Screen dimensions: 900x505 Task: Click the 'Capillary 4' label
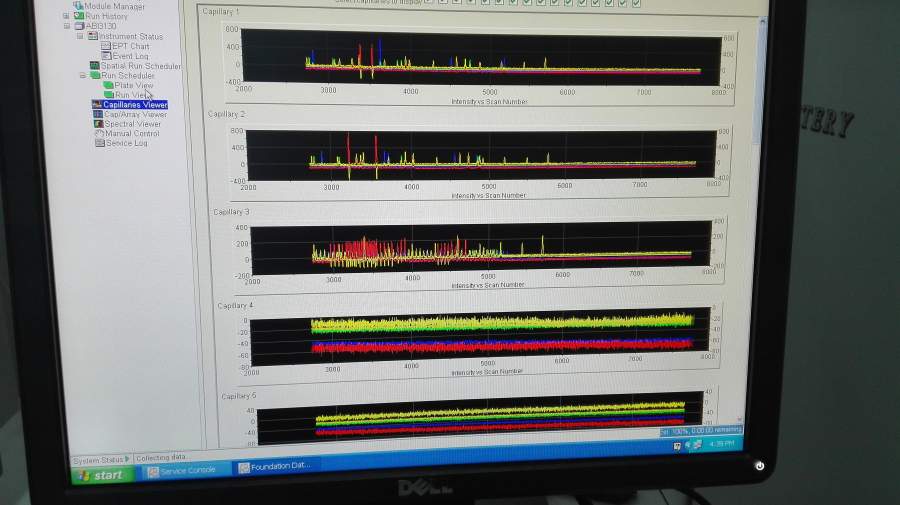point(235,306)
